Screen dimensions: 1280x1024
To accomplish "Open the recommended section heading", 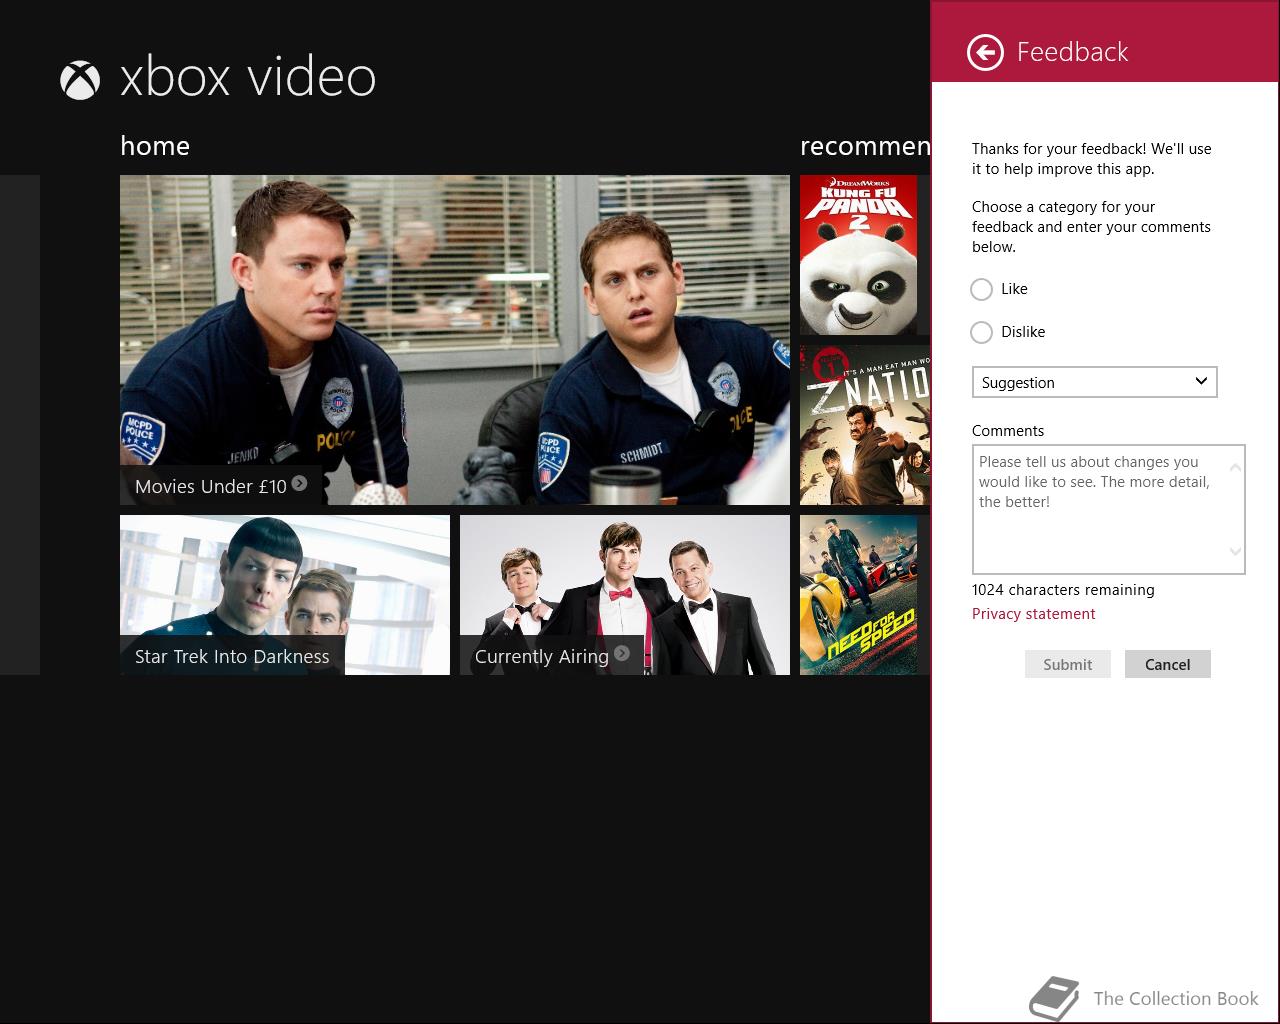I will point(865,146).
